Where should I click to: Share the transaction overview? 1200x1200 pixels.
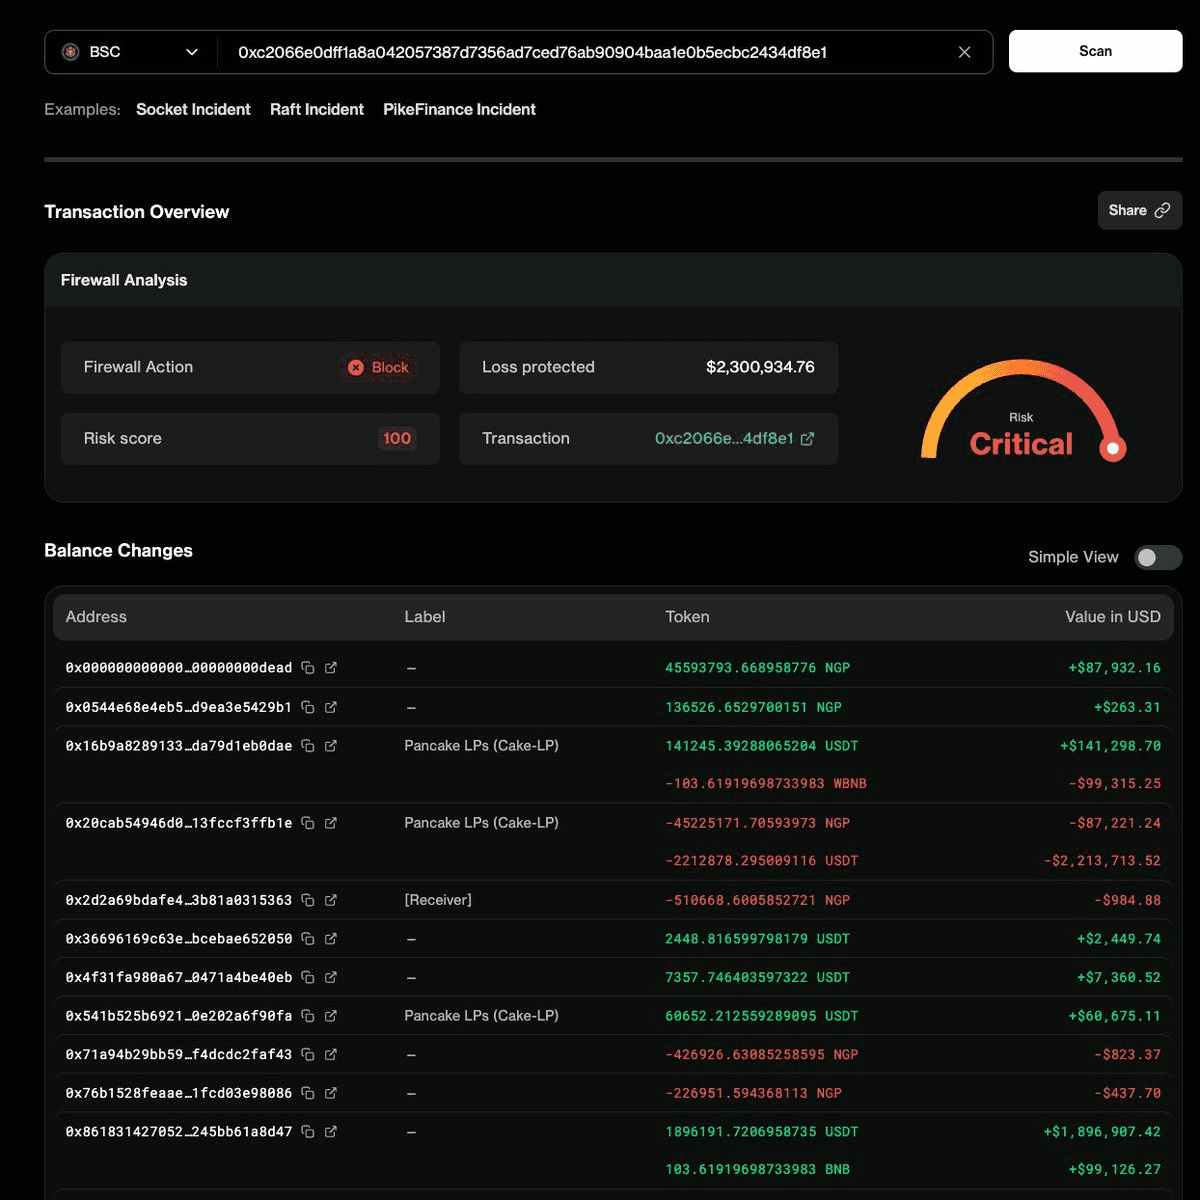[1139, 210]
